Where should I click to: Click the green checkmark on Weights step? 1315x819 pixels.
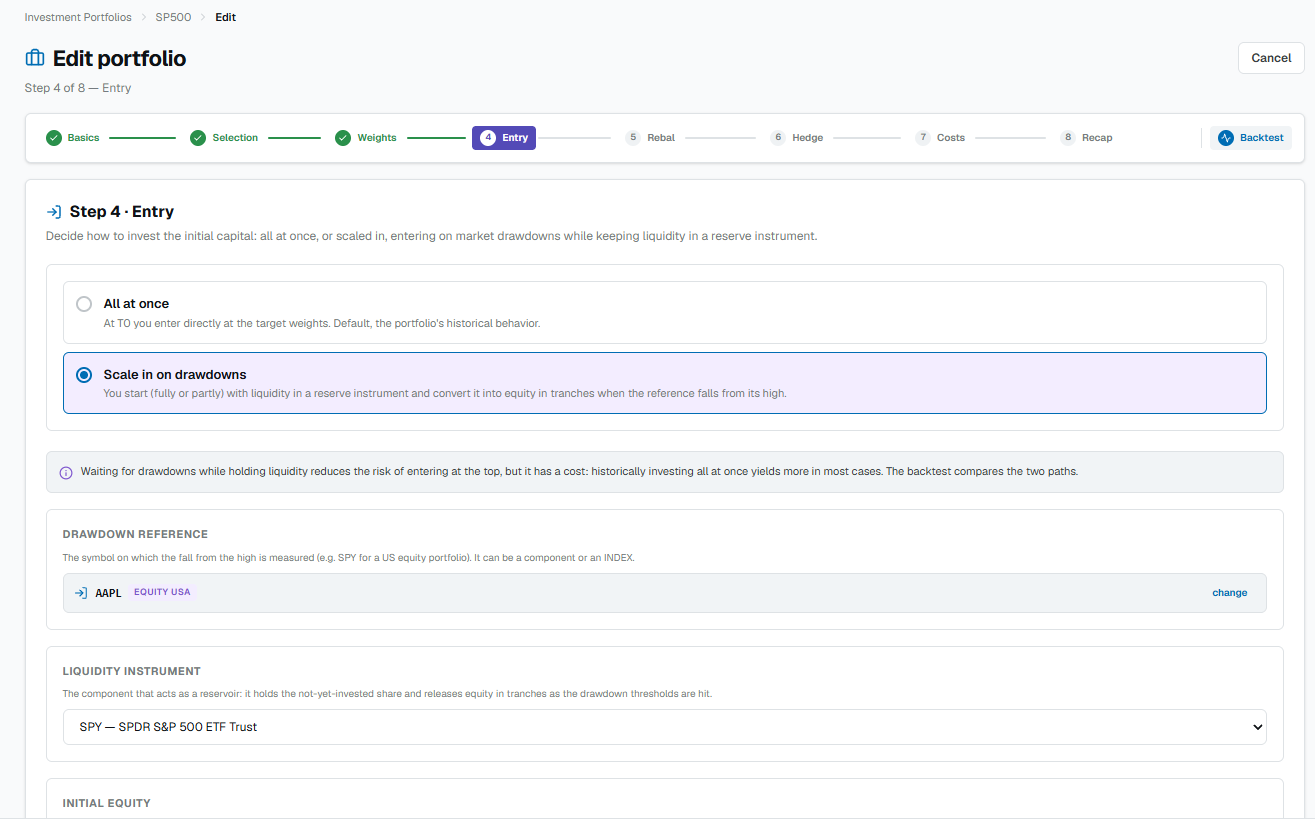pyautogui.click(x=343, y=138)
